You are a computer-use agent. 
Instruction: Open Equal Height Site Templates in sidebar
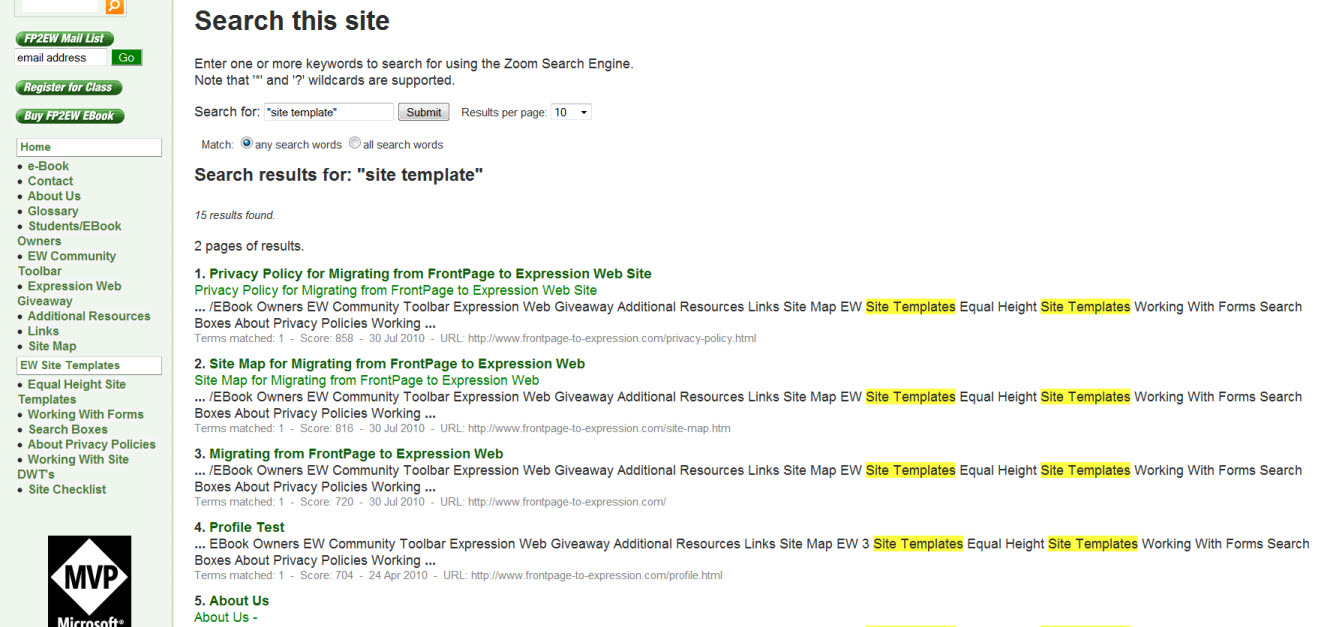tap(72, 391)
